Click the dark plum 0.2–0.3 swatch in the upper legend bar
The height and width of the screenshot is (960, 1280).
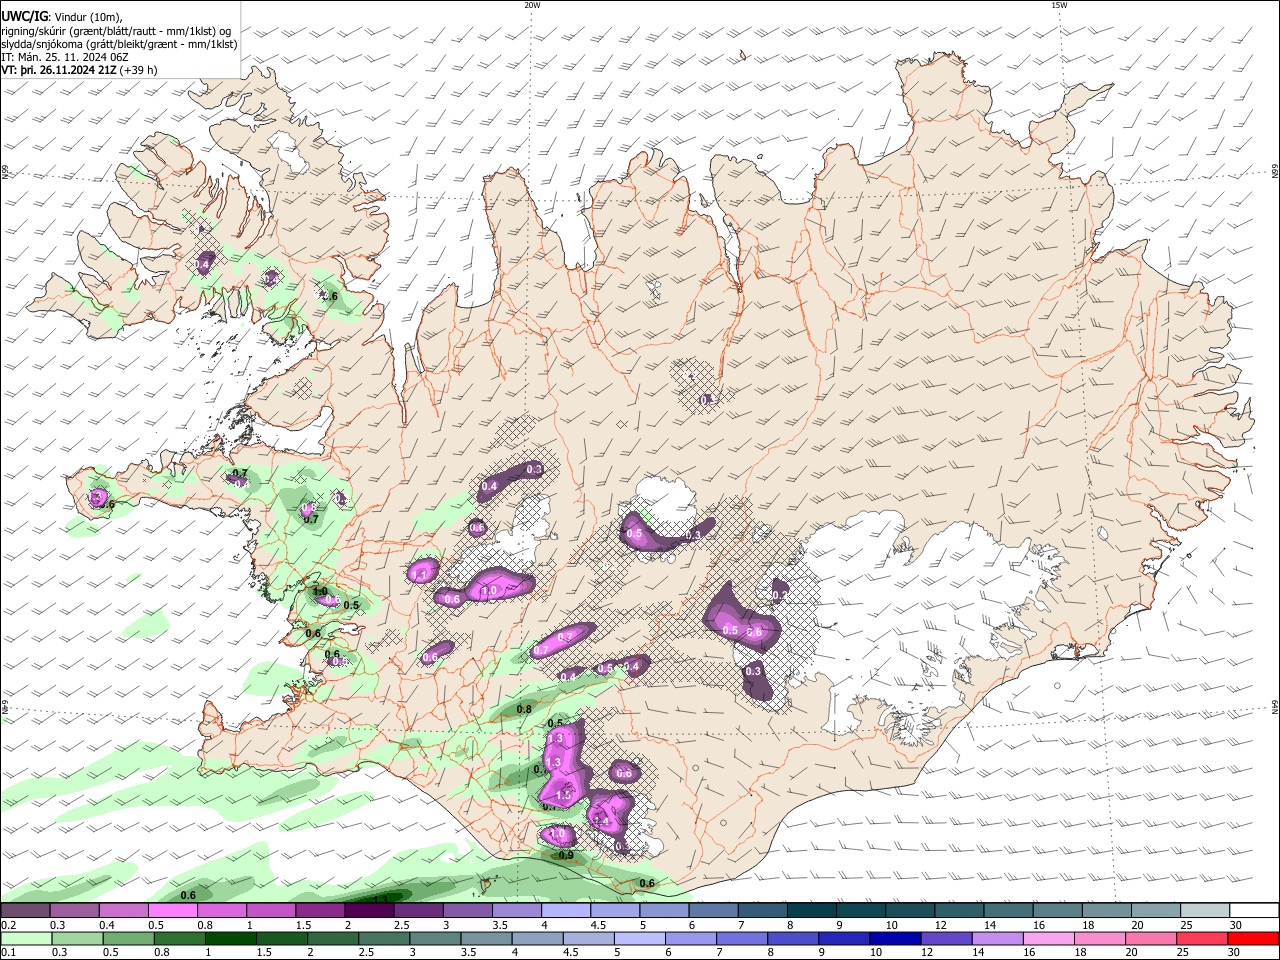[24, 911]
